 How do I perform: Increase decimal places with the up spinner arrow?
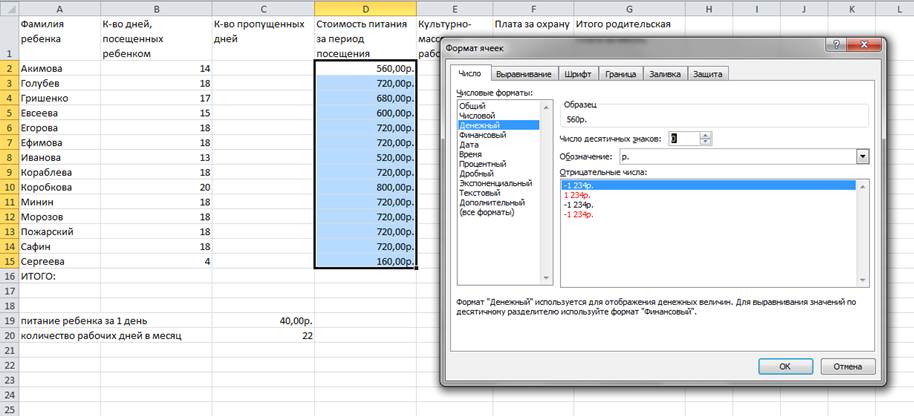(706, 135)
